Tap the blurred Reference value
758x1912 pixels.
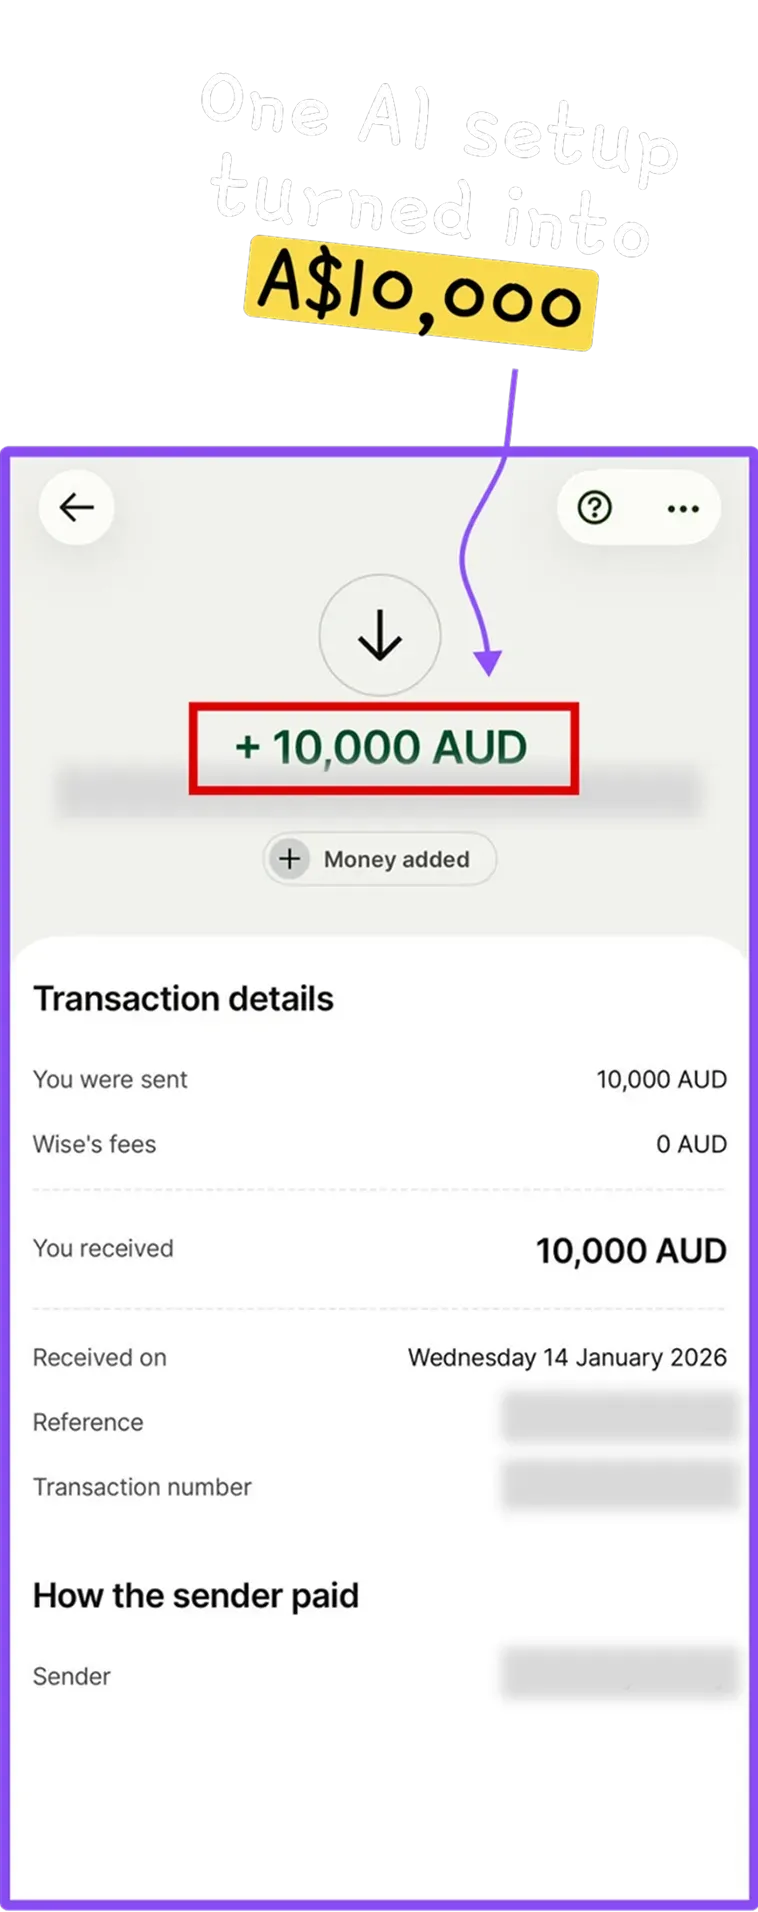point(619,1420)
